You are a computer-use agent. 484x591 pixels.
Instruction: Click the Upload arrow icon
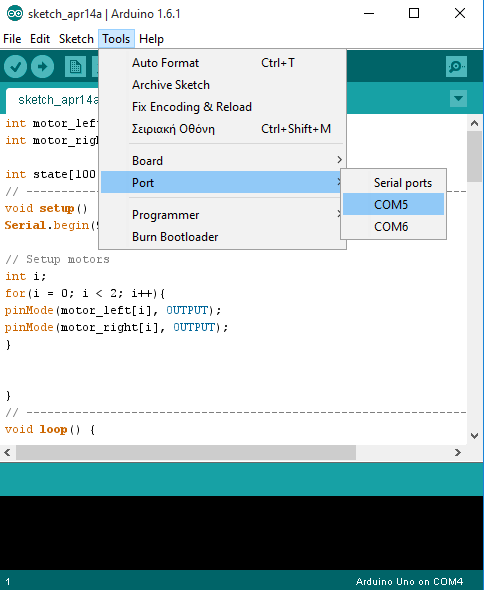pos(42,67)
